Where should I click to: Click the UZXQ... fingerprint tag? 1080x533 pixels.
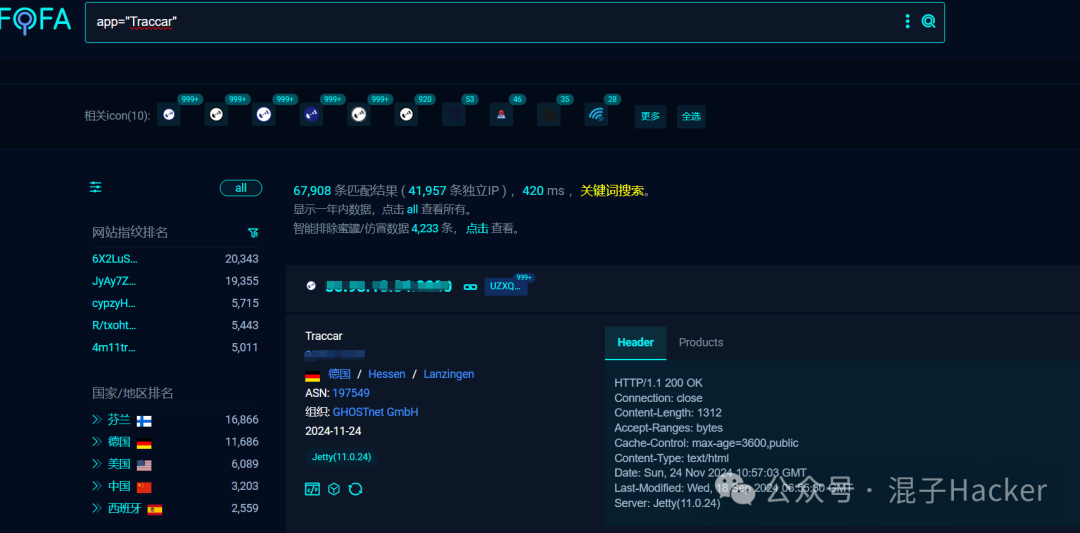(506, 286)
